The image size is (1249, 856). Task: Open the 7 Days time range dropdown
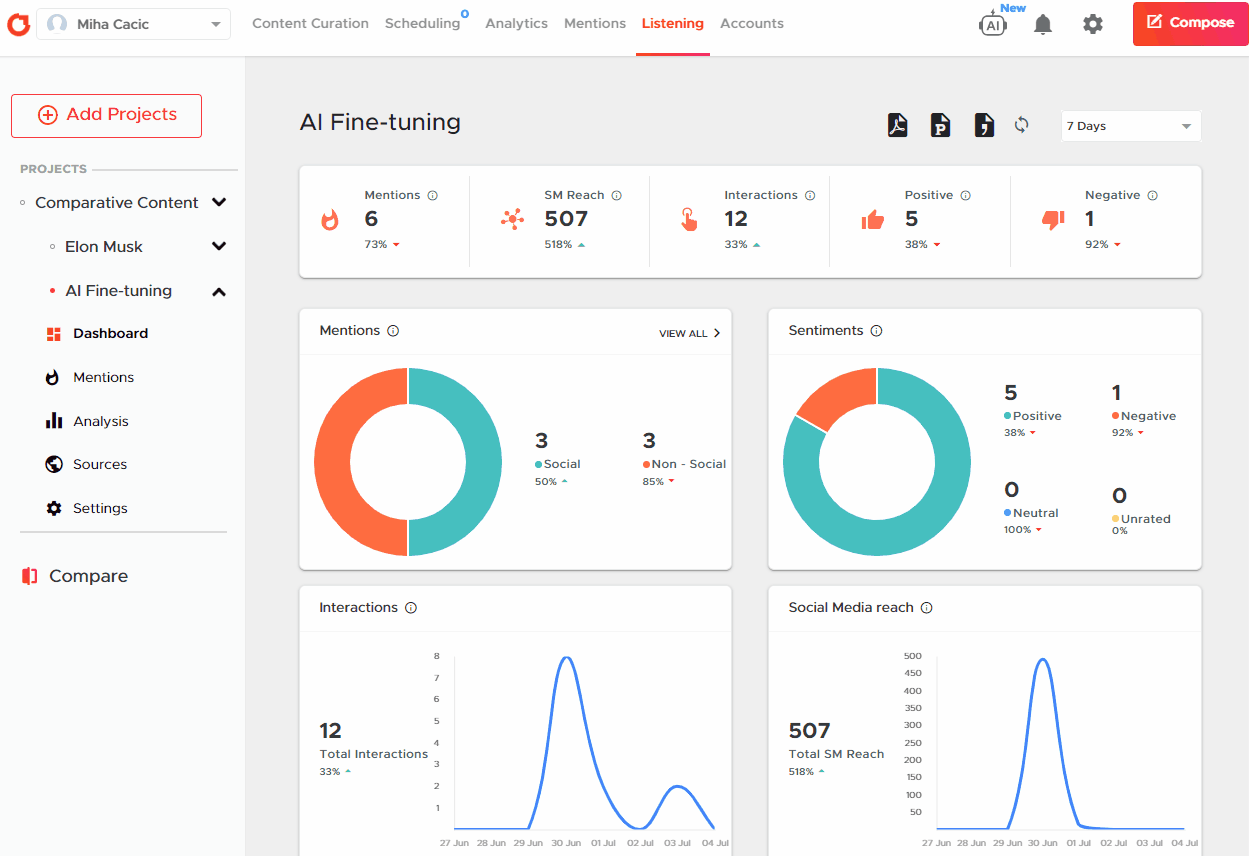tap(1130, 125)
